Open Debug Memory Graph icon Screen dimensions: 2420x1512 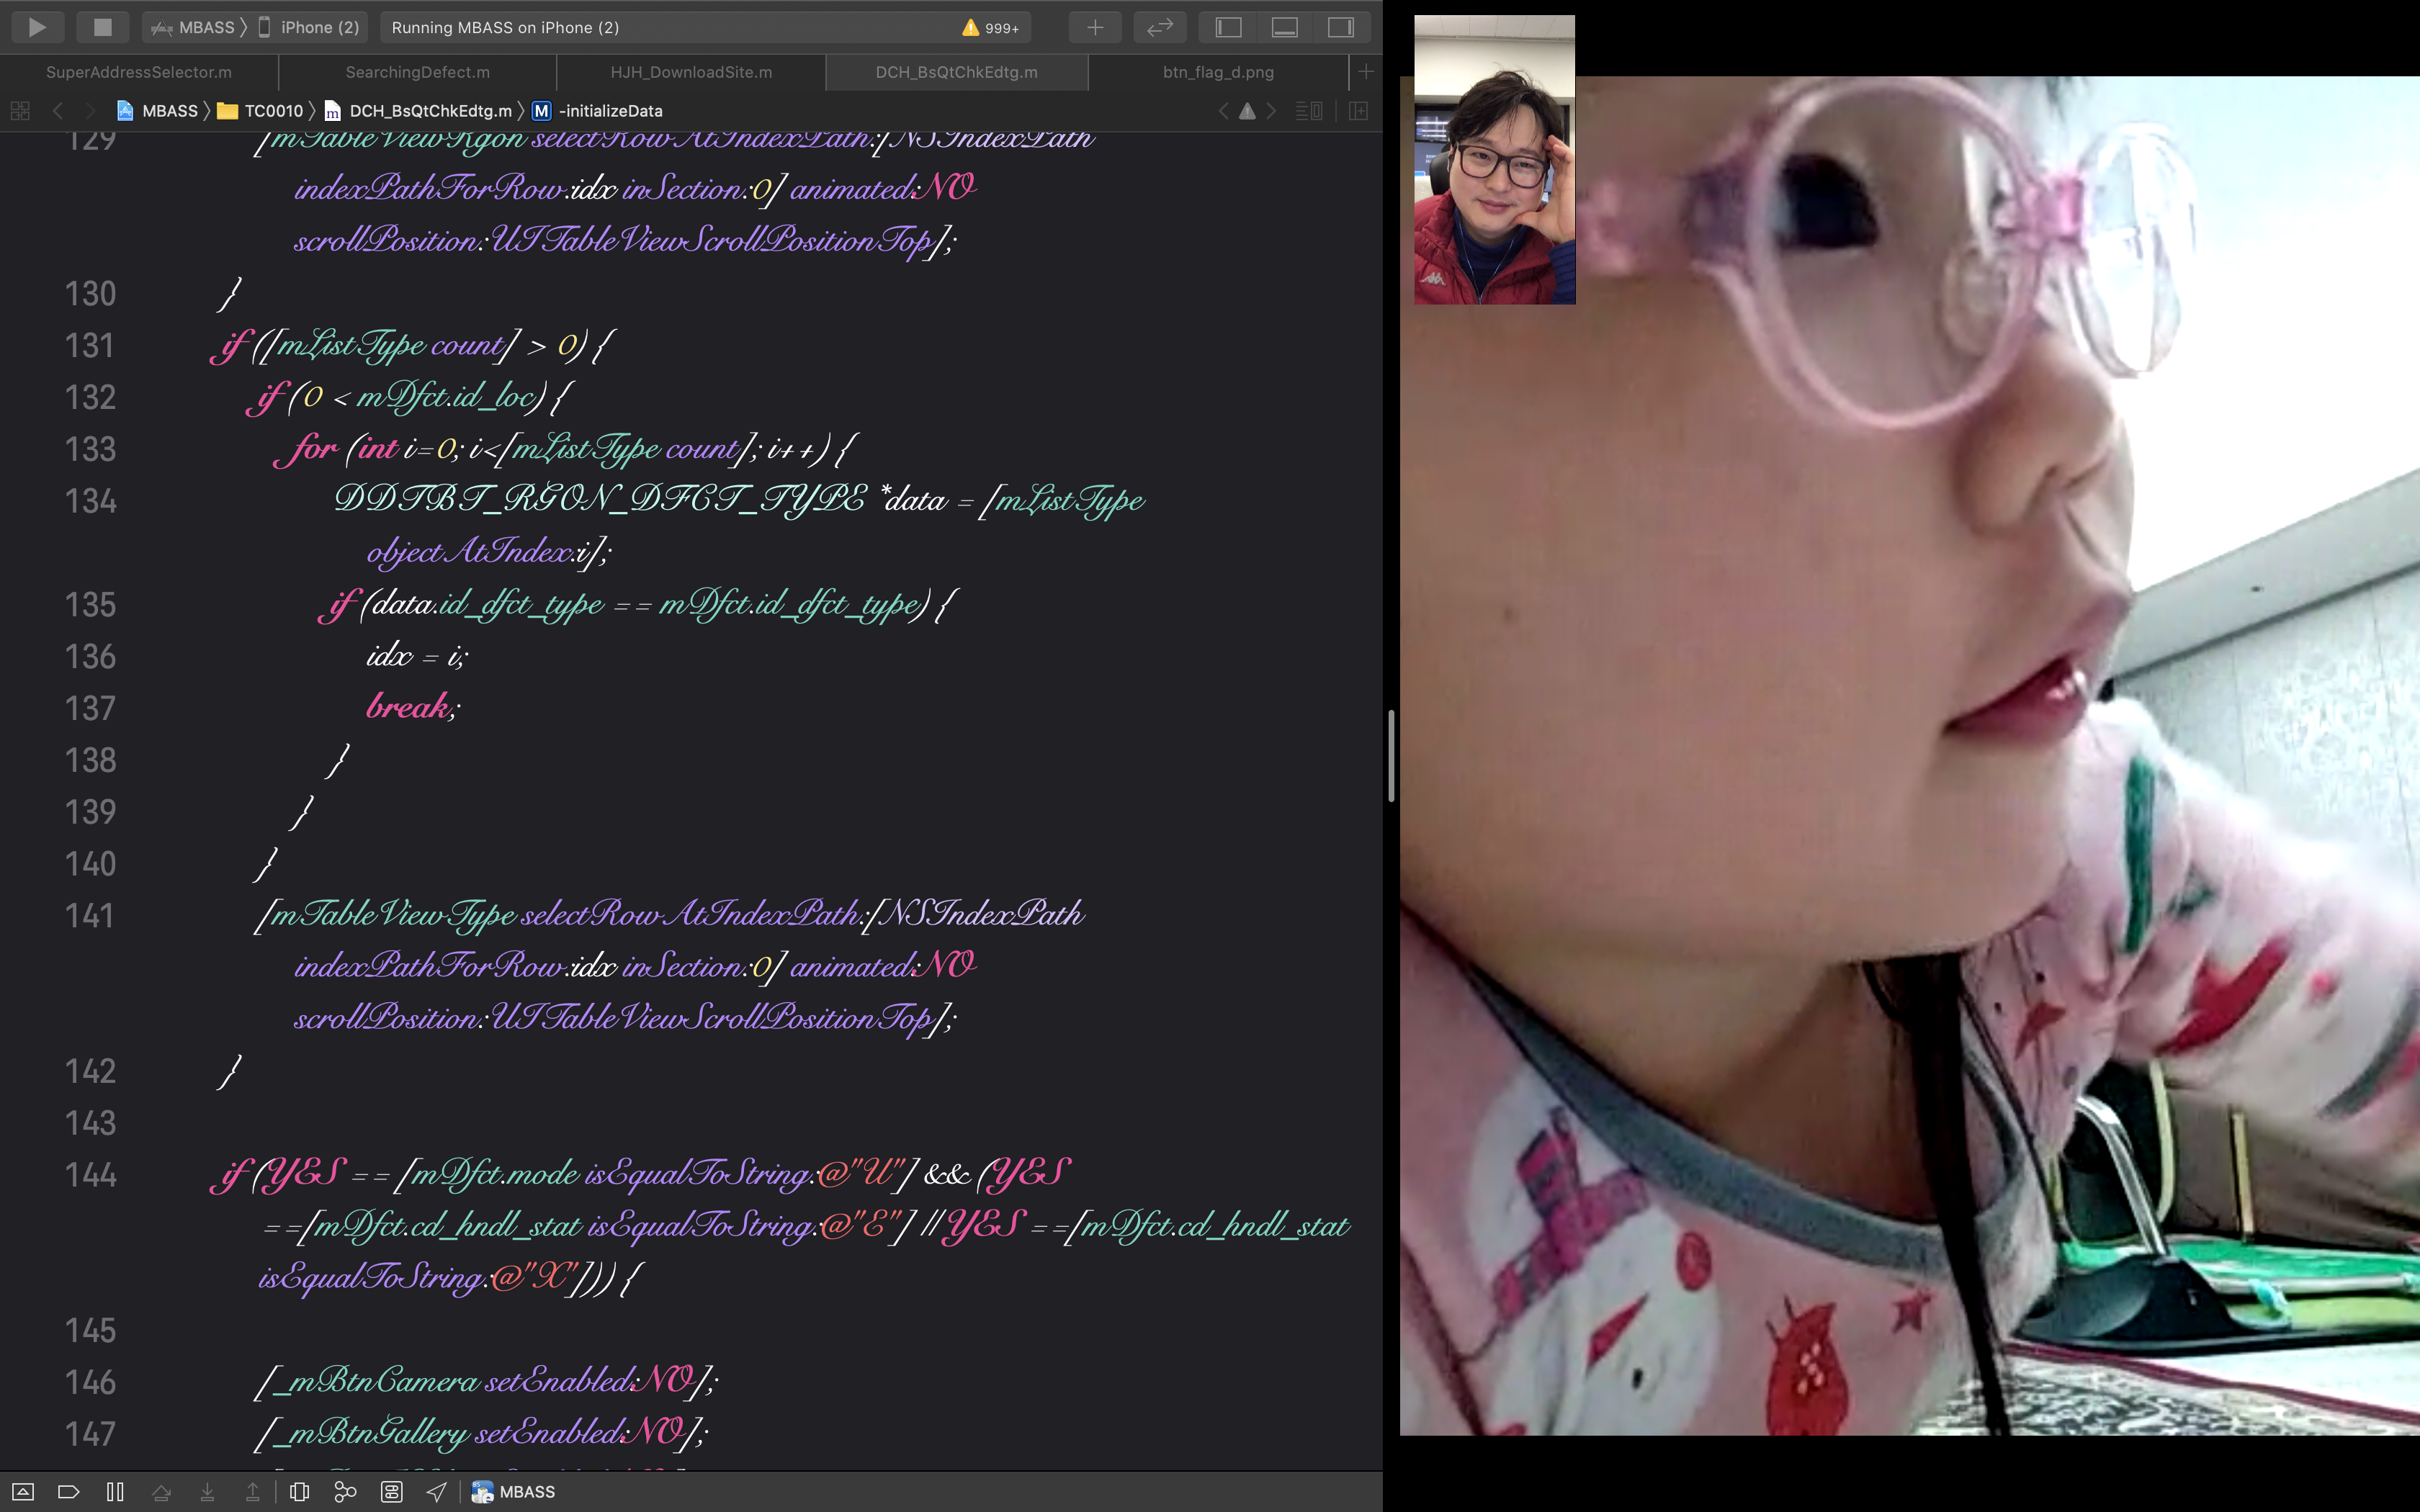tap(345, 1491)
